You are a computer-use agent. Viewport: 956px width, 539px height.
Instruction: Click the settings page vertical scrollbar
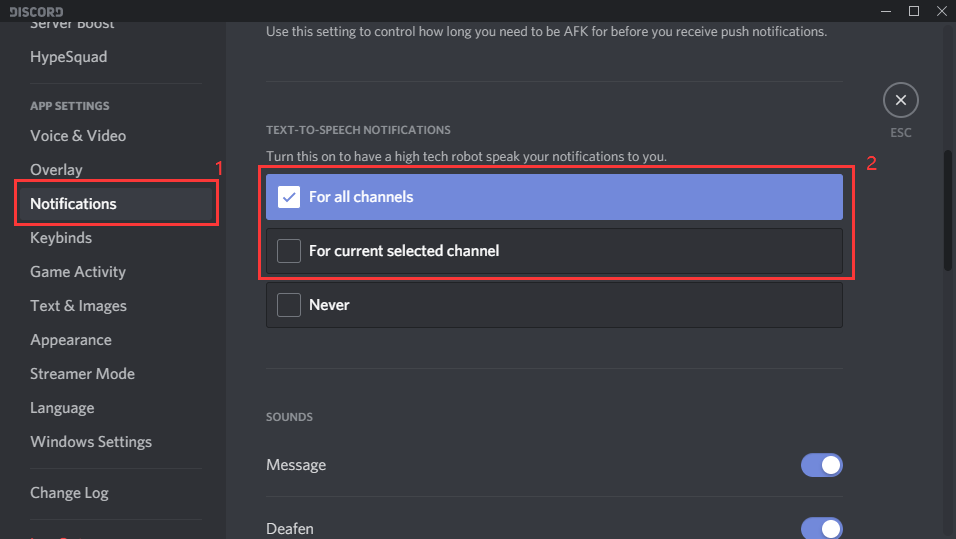point(949,210)
